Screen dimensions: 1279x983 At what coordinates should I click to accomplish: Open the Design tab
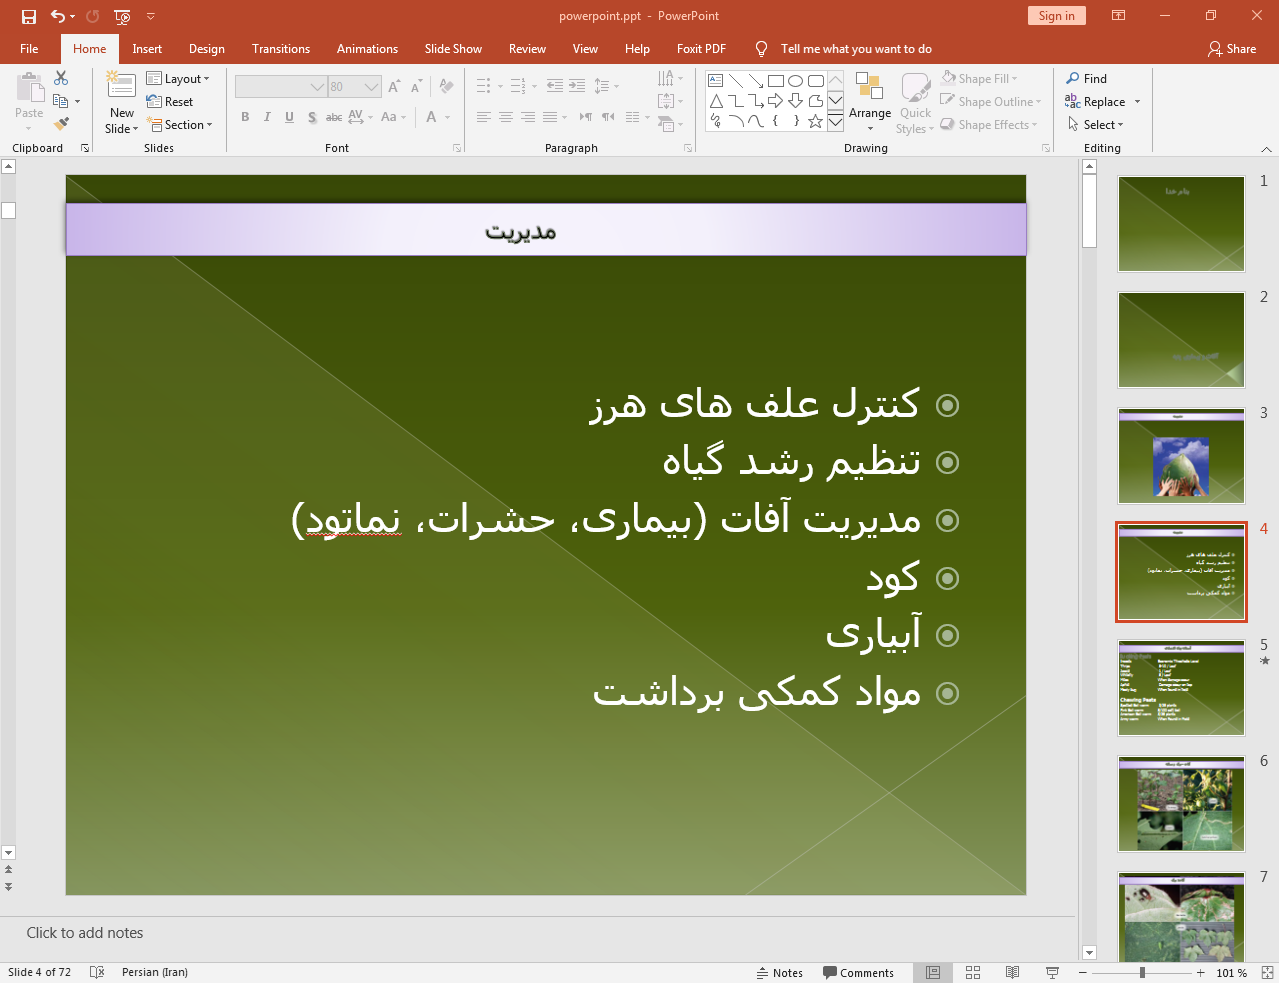click(x=206, y=49)
